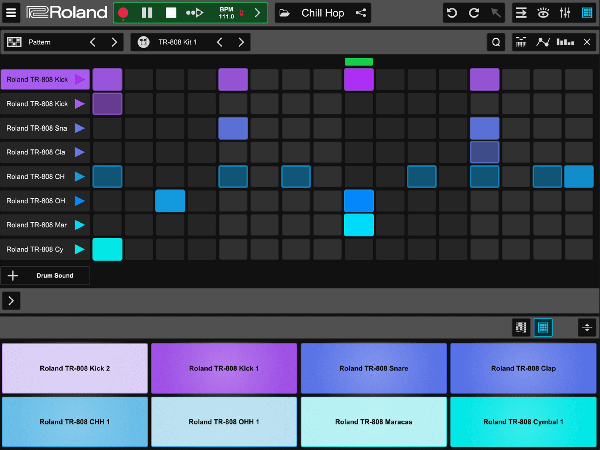Toggle step 9 on the Mar row
The height and width of the screenshot is (450, 600).
coord(359,225)
